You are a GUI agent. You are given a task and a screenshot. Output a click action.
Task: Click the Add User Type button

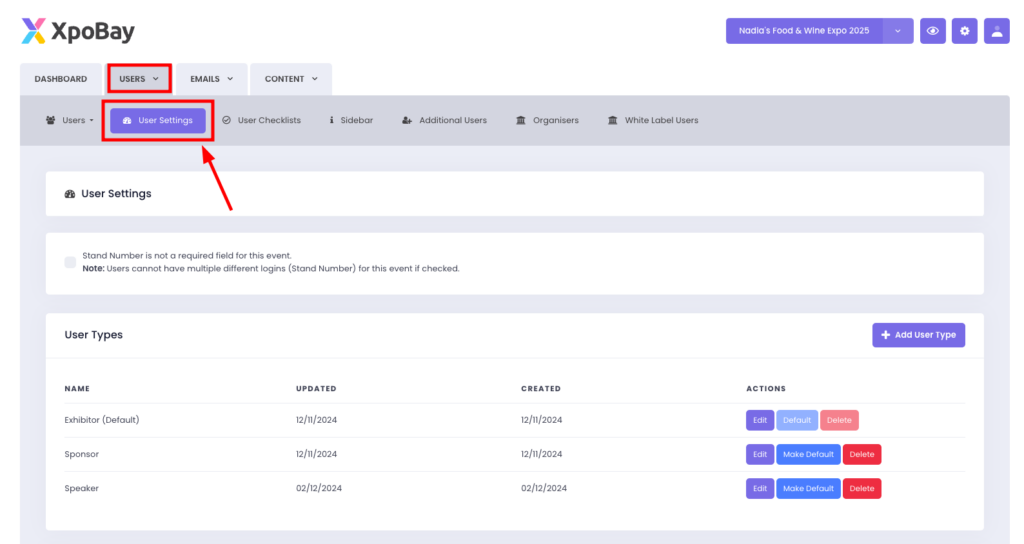918,335
